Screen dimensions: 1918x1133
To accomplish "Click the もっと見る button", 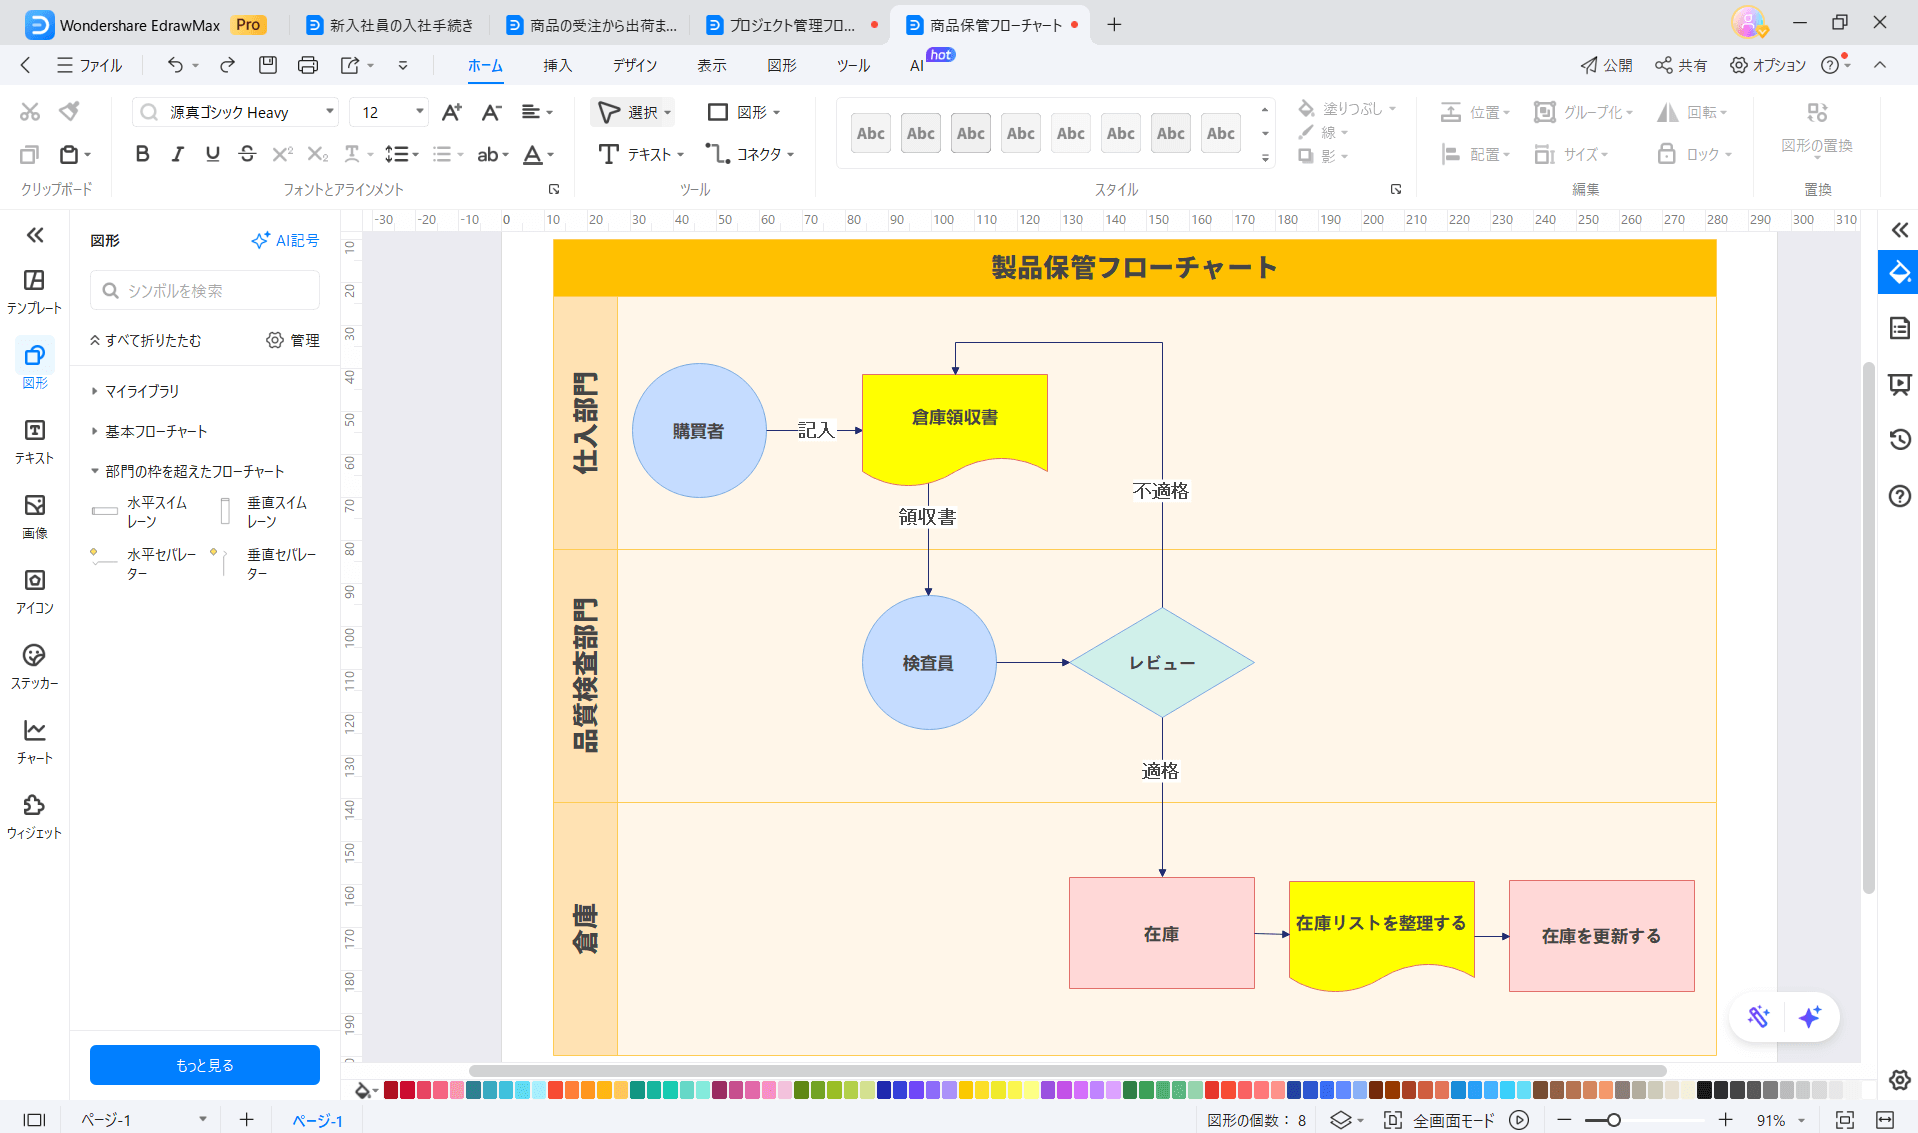I will (x=205, y=1065).
